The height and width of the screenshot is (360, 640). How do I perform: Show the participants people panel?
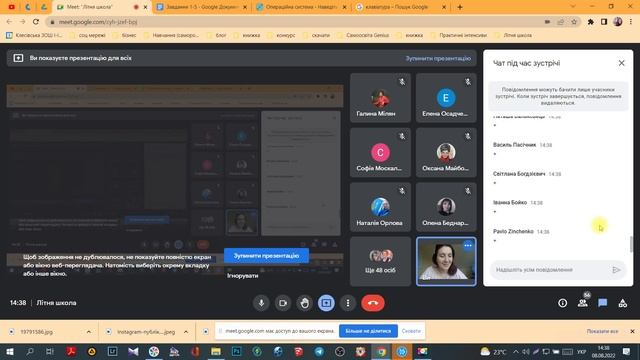click(x=583, y=303)
